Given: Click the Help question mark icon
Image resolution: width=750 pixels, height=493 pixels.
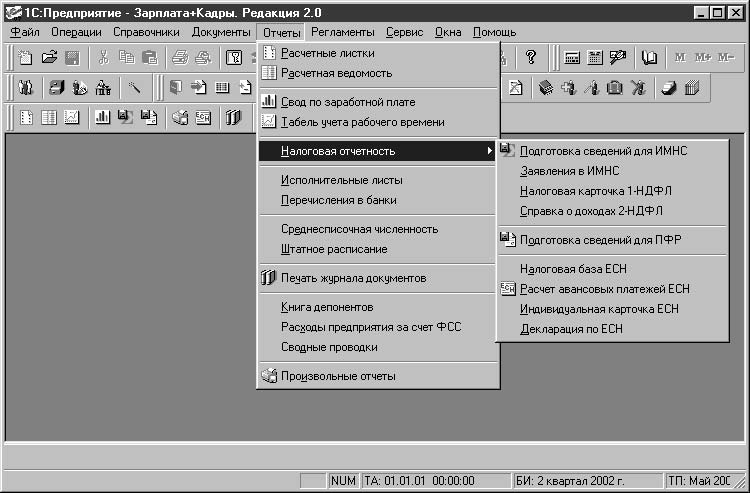Looking at the screenshot, I should pos(531,58).
